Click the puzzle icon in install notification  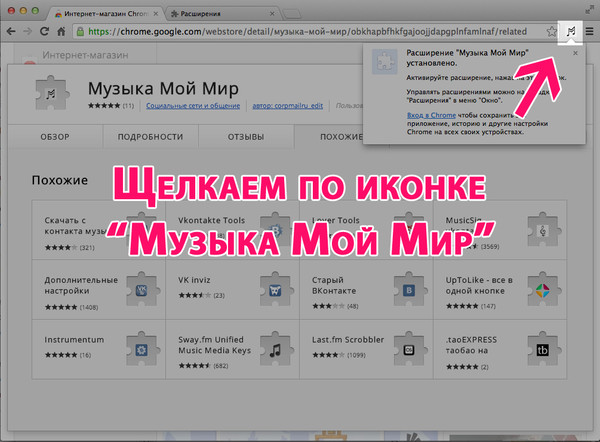(x=385, y=62)
